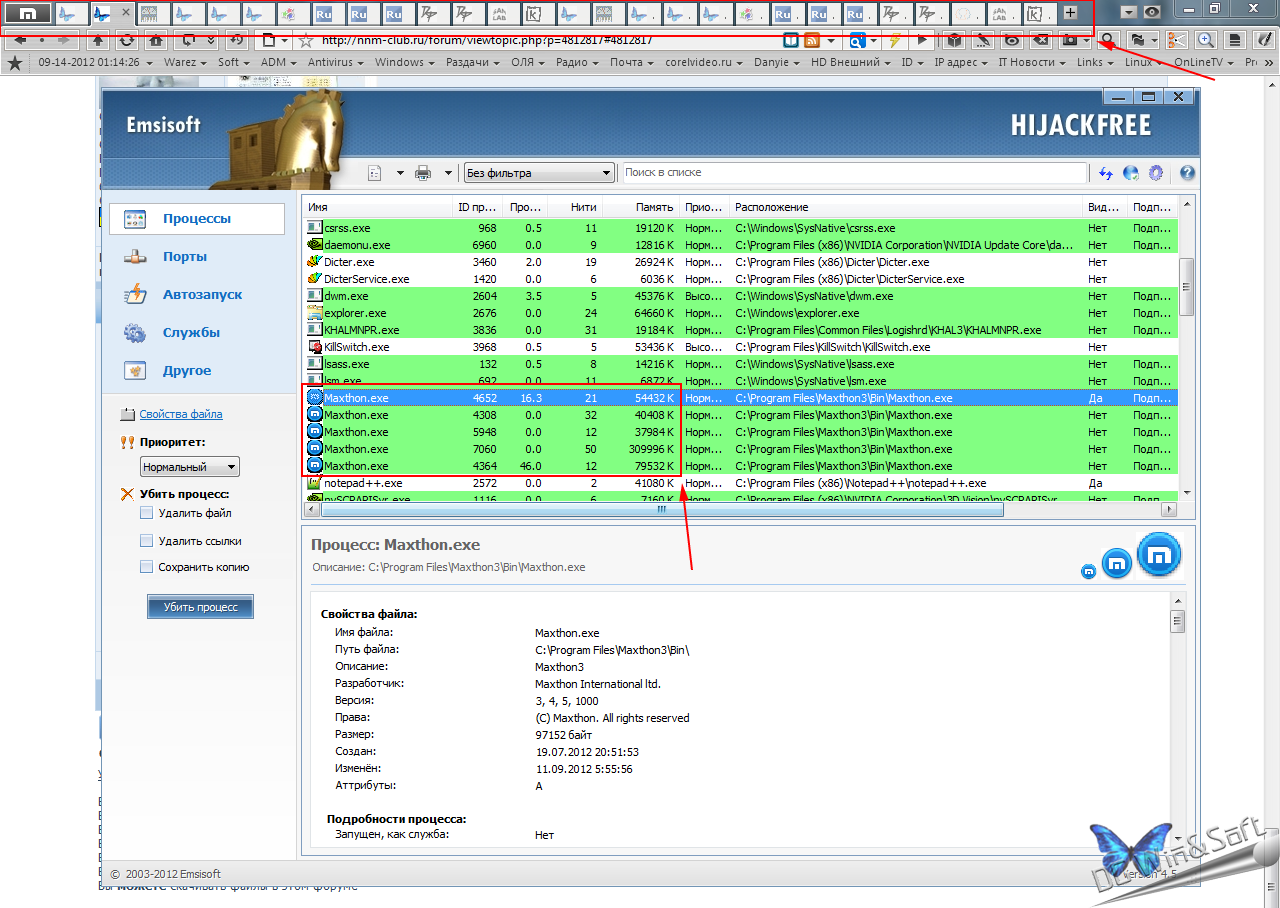1280x908 pixels.
Task: Open the 'Без фильтра' filter dropdown
Action: click(538, 173)
